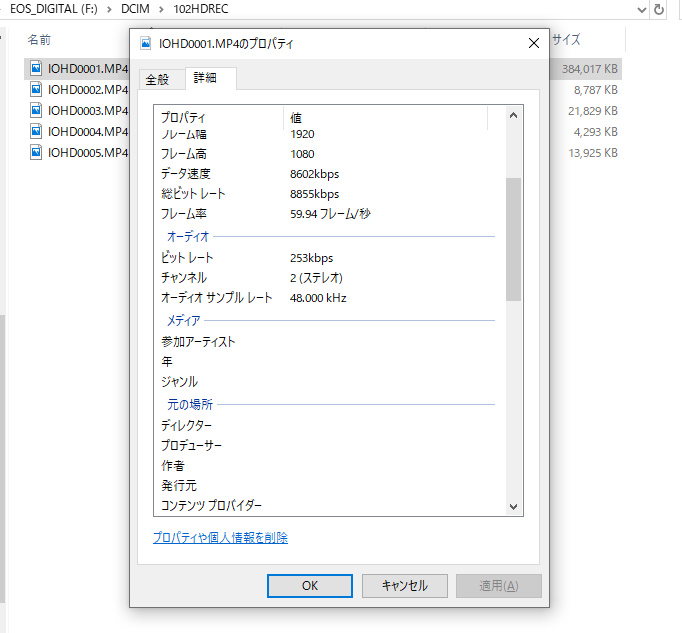Click the 参加アーティスト value field
Viewport: 682px width, 633px height.
click(x=390, y=342)
